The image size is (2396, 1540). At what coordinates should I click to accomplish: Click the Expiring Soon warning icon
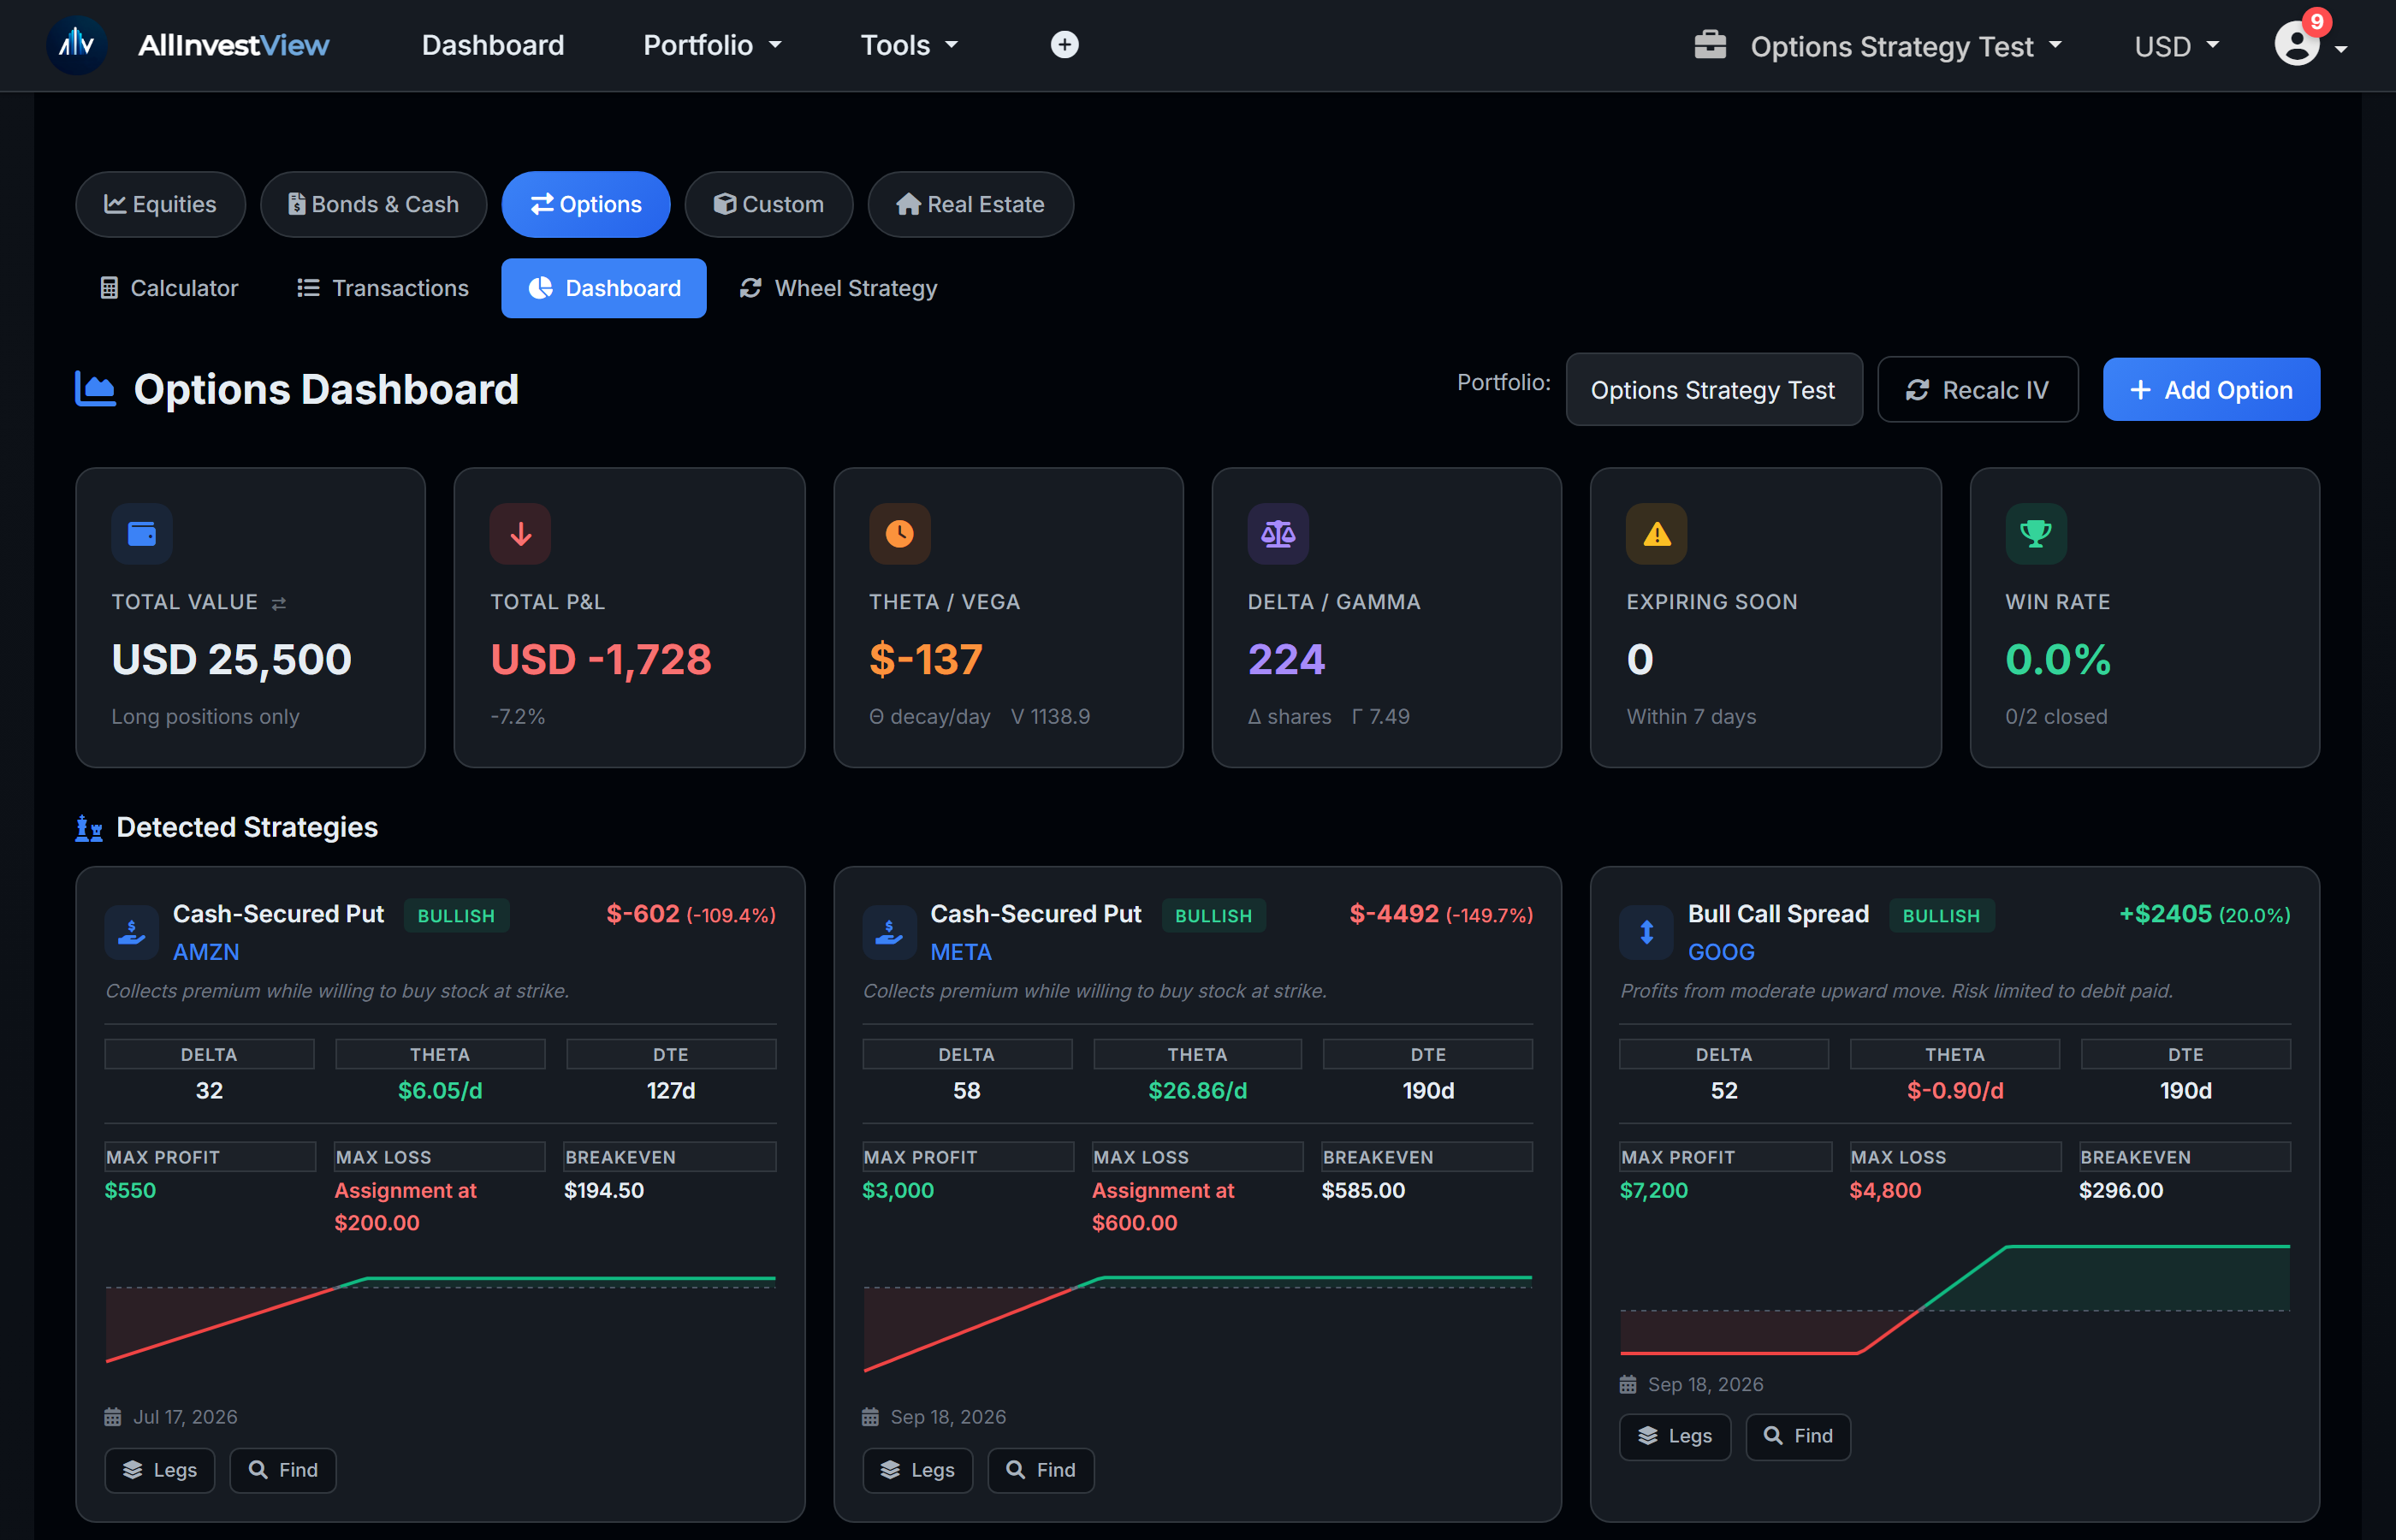pos(1657,533)
